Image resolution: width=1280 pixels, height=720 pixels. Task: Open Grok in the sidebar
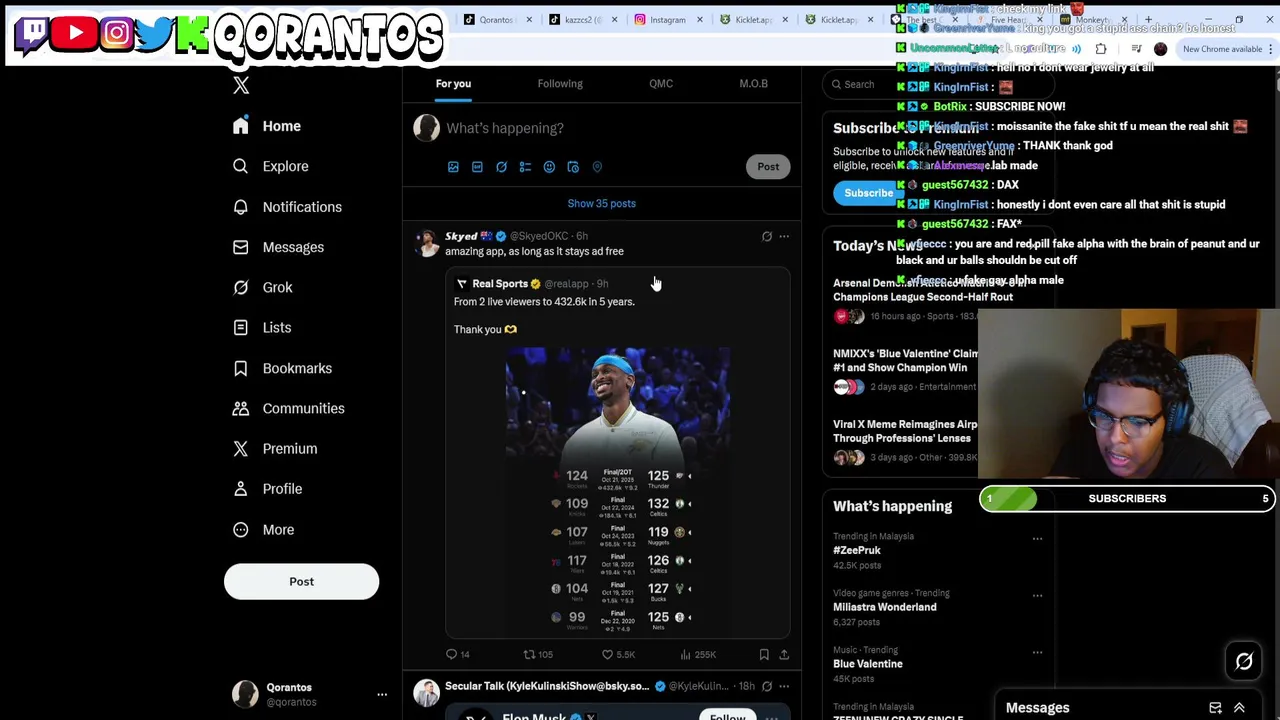coord(264,287)
